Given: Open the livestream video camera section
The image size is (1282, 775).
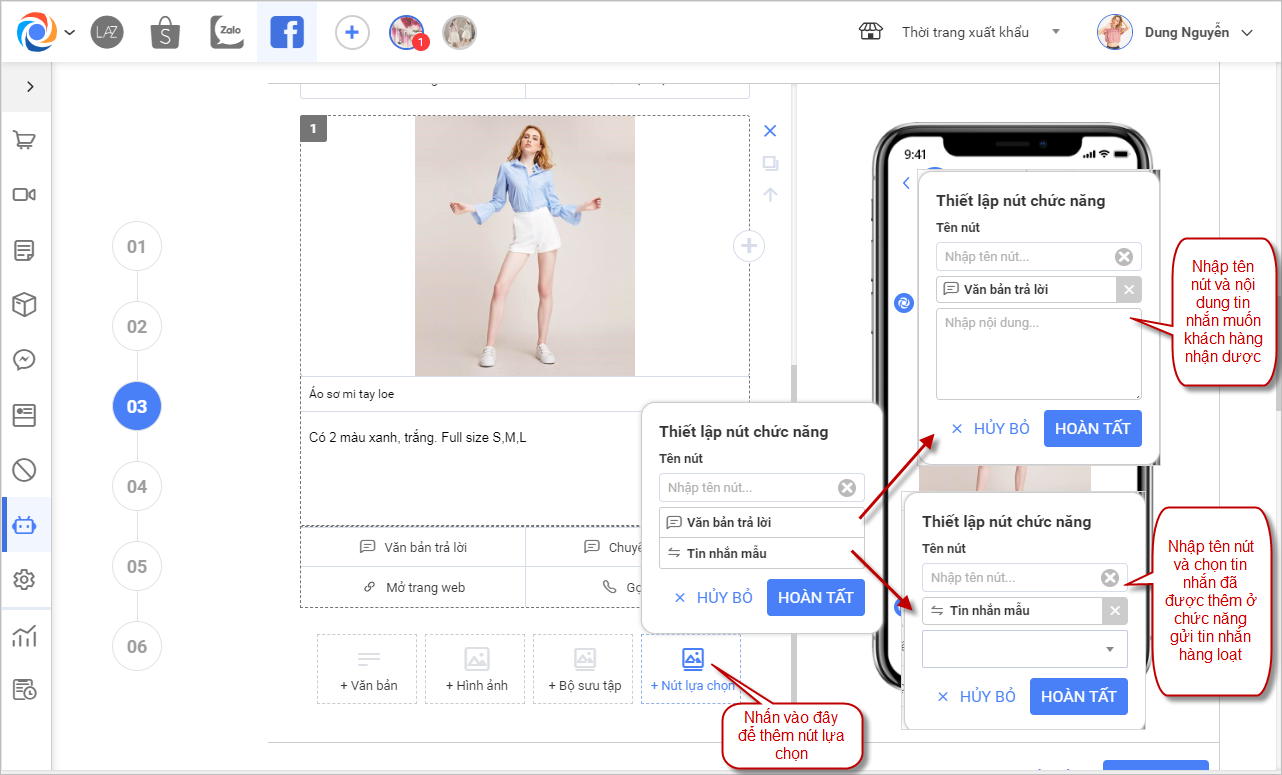Looking at the screenshot, I should coord(25,194).
